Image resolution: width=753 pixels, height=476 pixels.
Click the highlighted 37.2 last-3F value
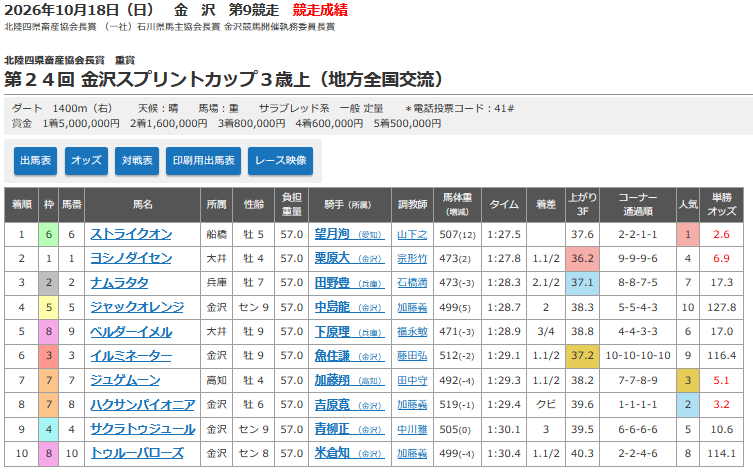pos(583,356)
